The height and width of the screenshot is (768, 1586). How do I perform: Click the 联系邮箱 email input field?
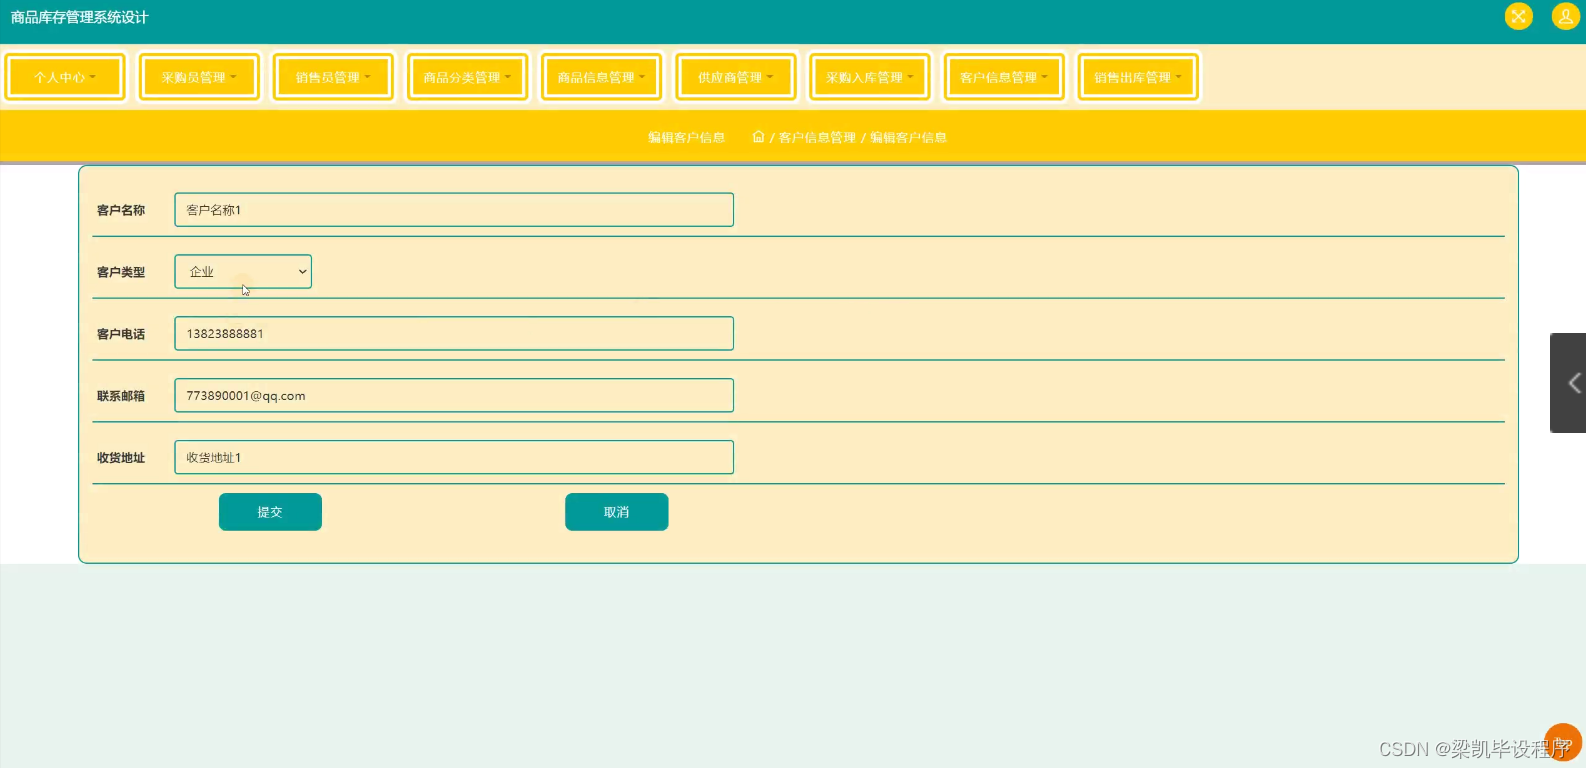454,396
